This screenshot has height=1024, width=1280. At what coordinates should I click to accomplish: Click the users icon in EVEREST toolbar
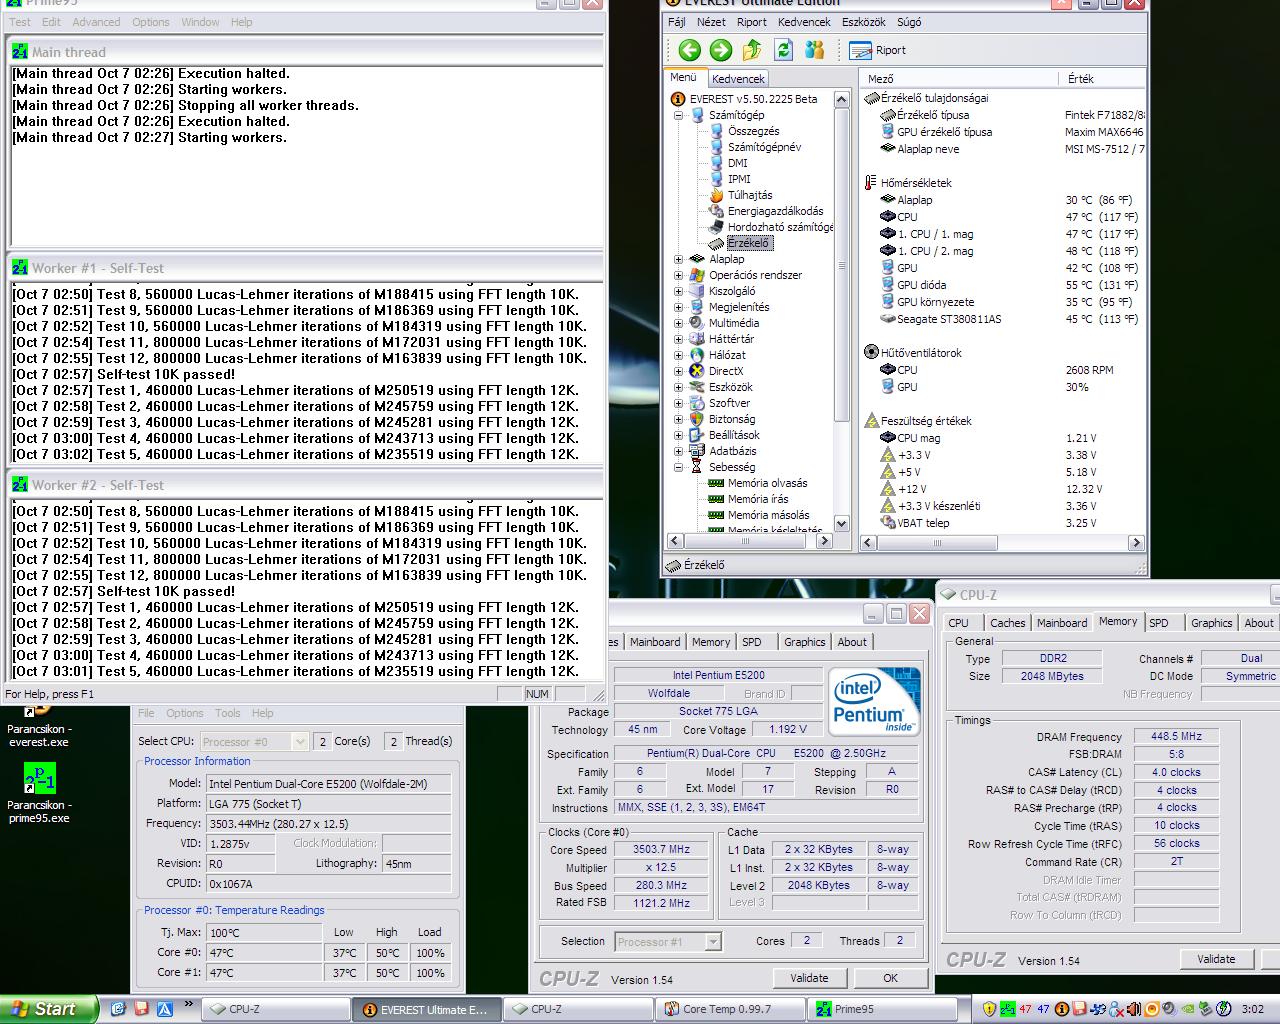point(814,50)
